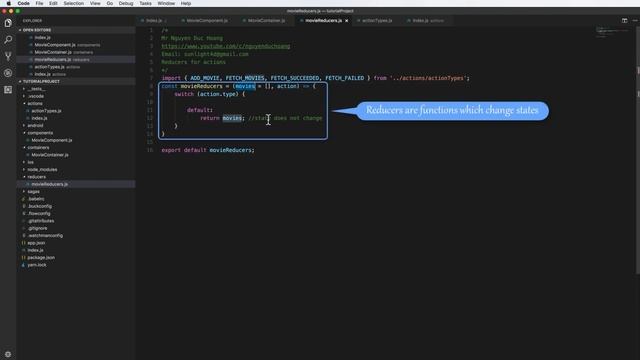Open the Apple menu

(9, 3)
